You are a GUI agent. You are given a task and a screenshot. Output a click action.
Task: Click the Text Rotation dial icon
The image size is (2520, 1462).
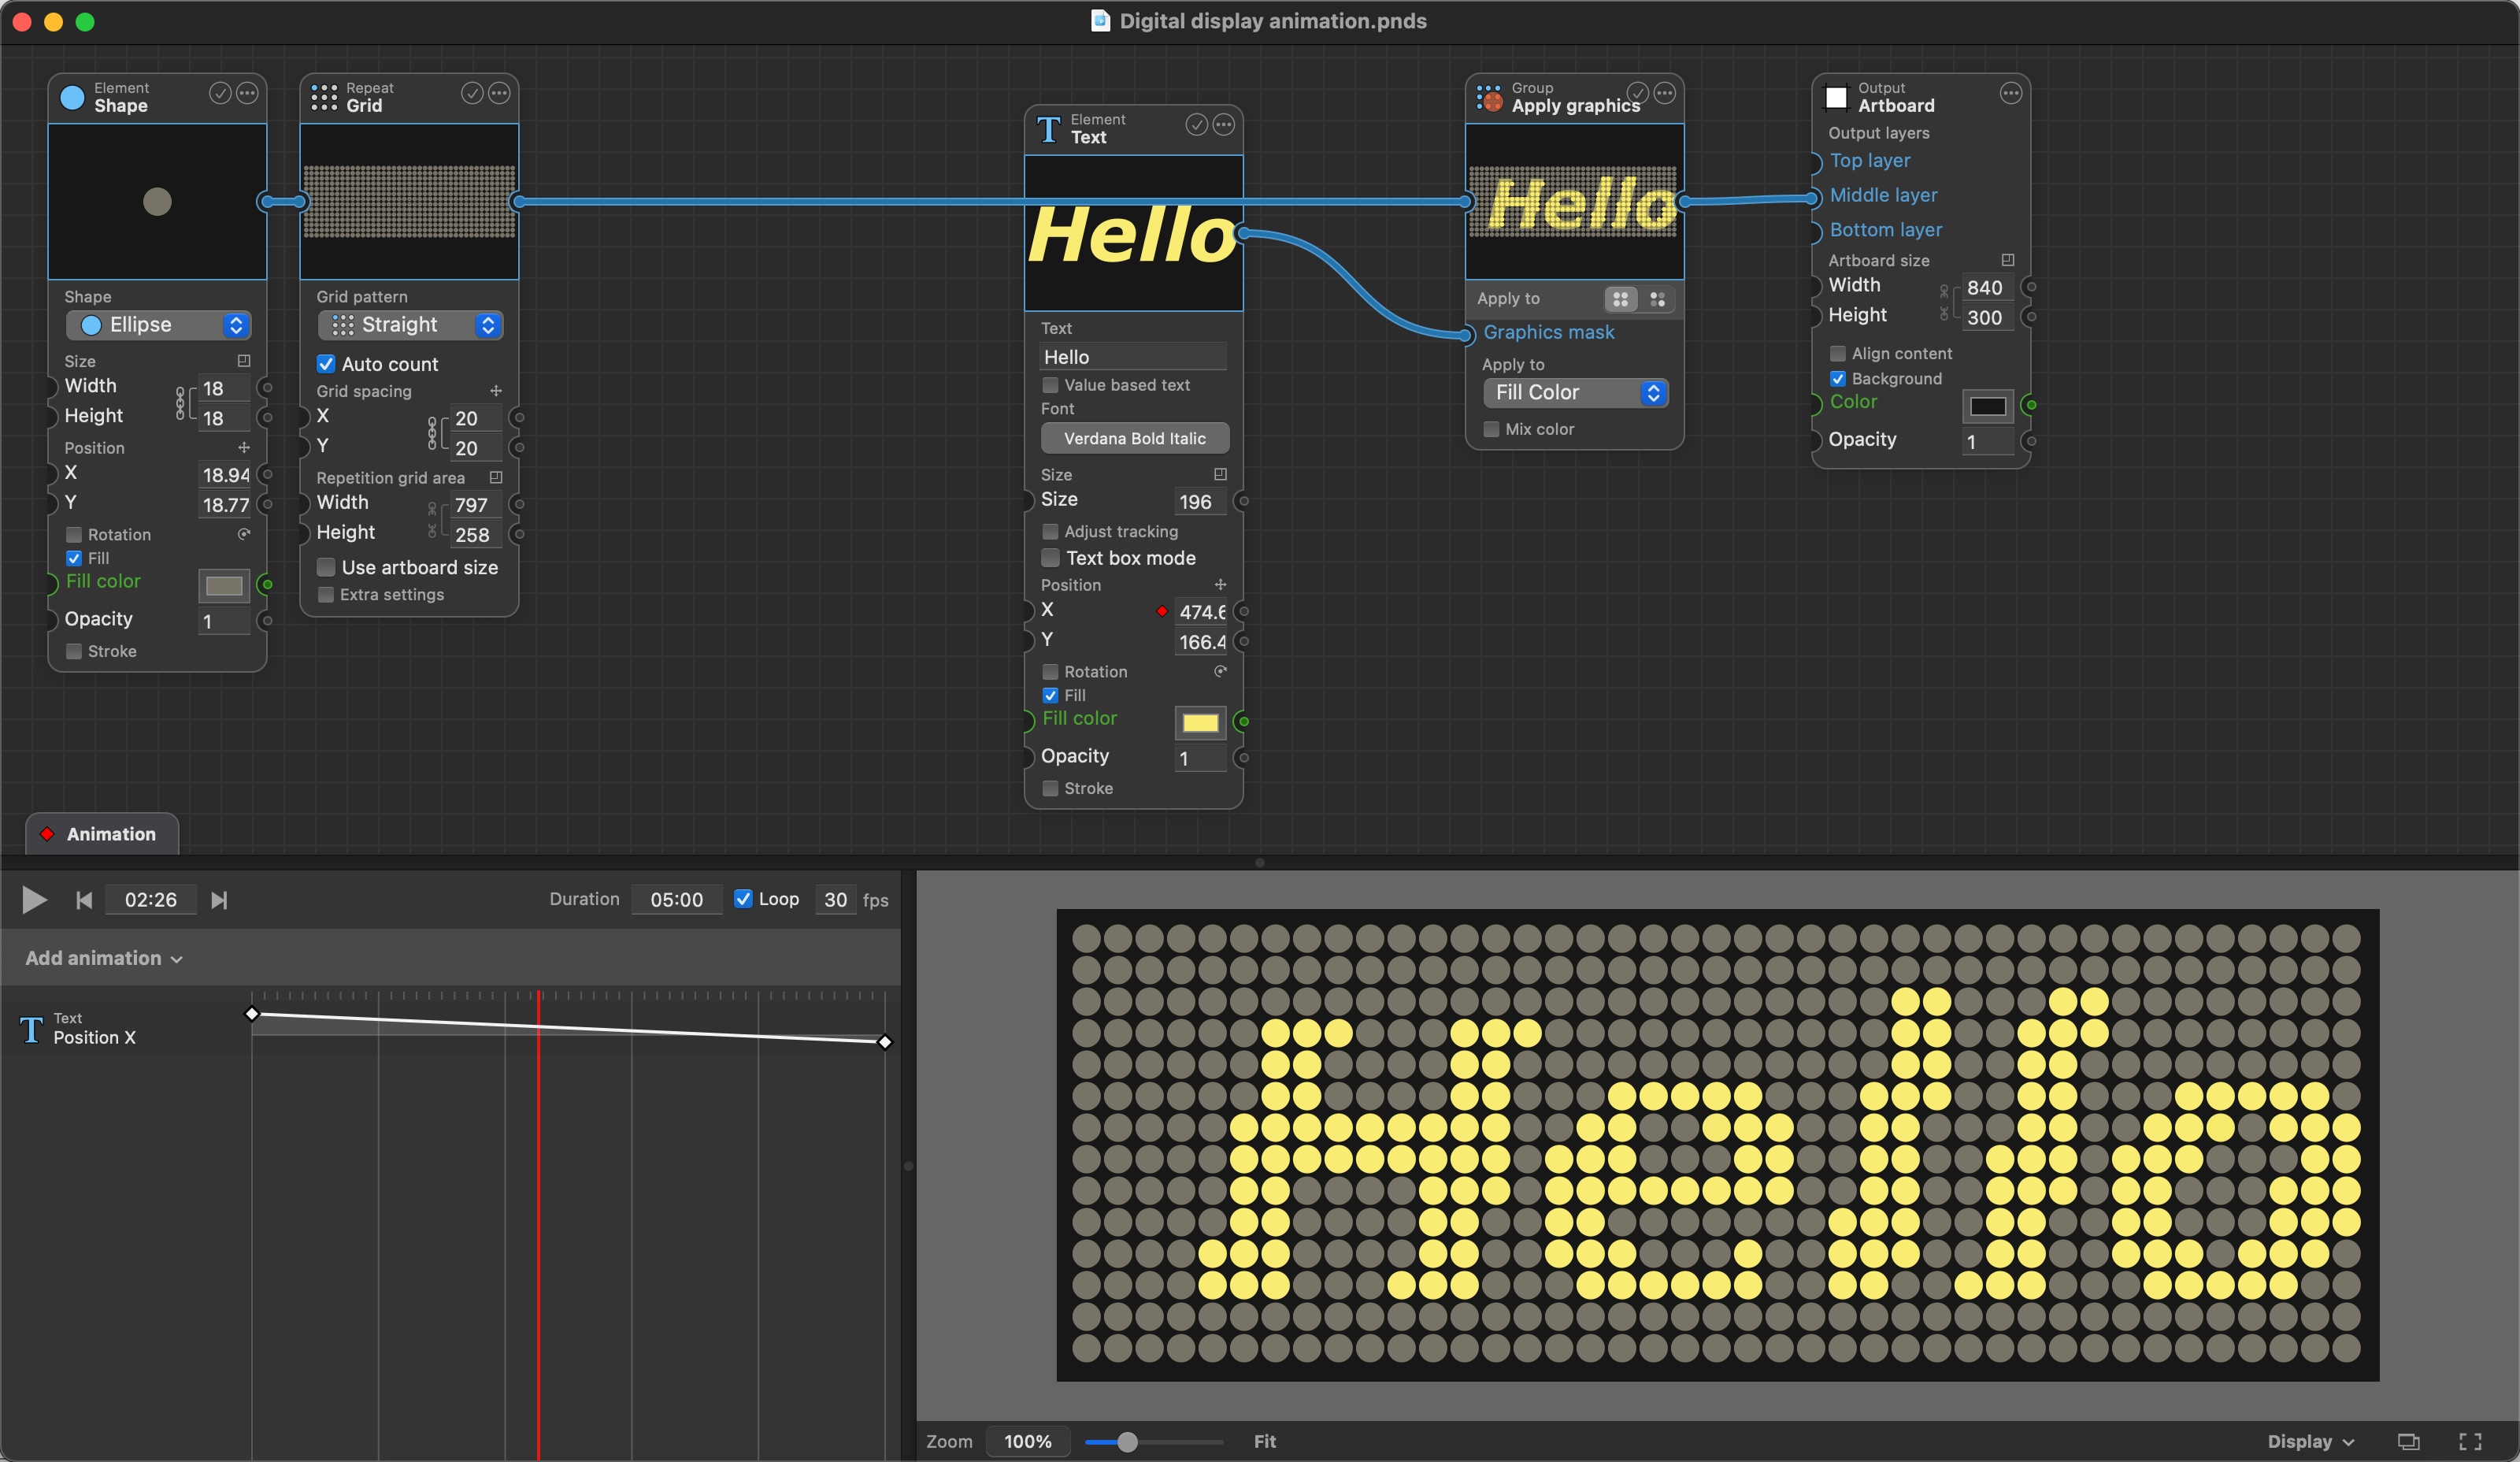(x=1220, y=671)
